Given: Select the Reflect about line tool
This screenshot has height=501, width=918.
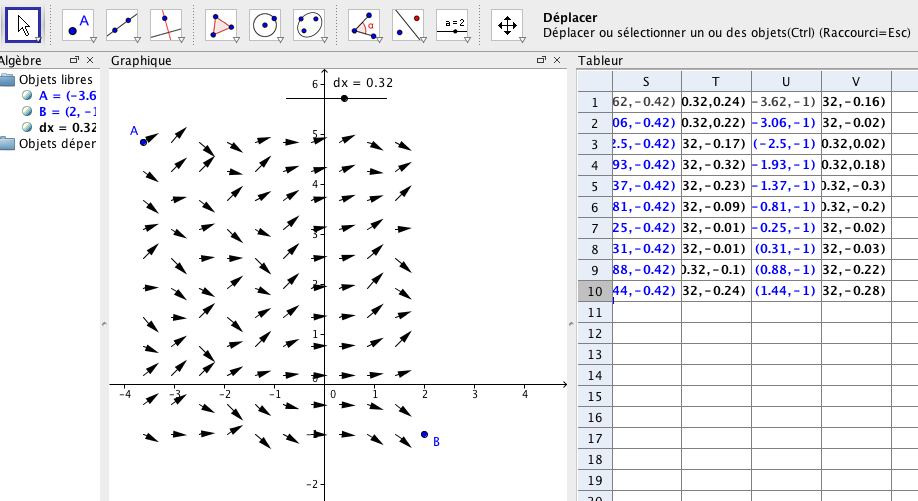Looking at the screenshot, I should 408,24.
